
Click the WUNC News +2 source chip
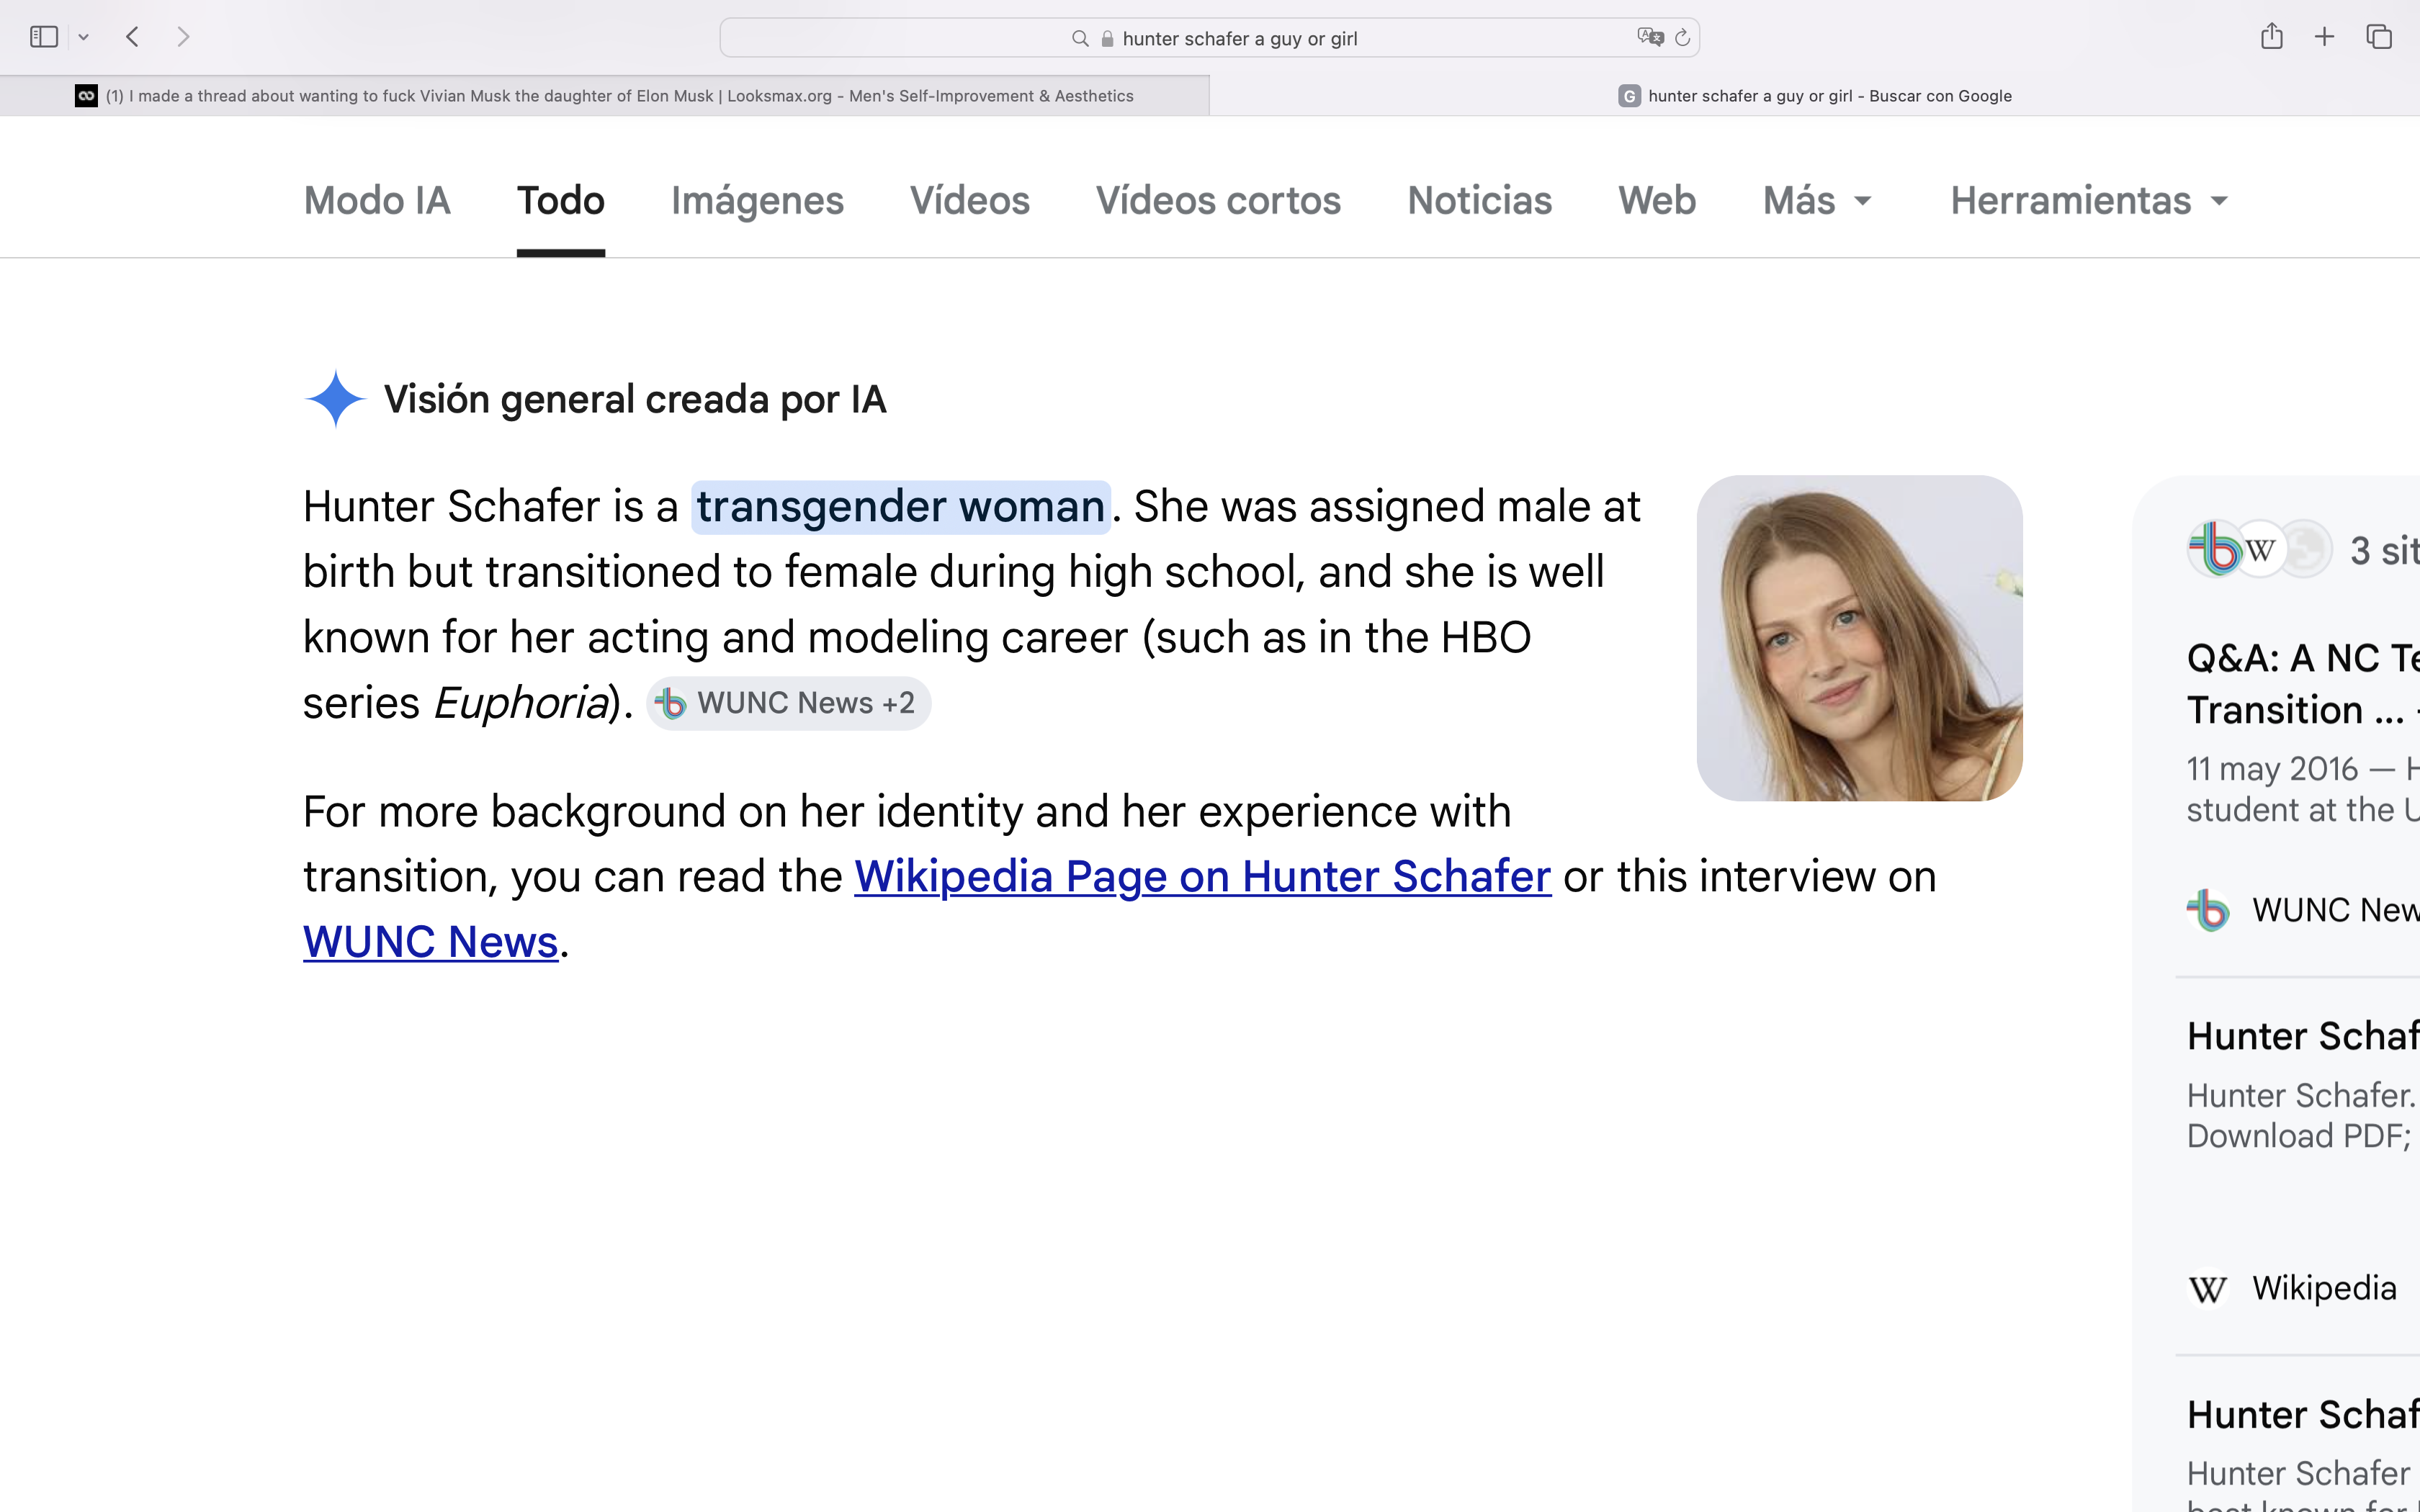click(x=788, y=703)
